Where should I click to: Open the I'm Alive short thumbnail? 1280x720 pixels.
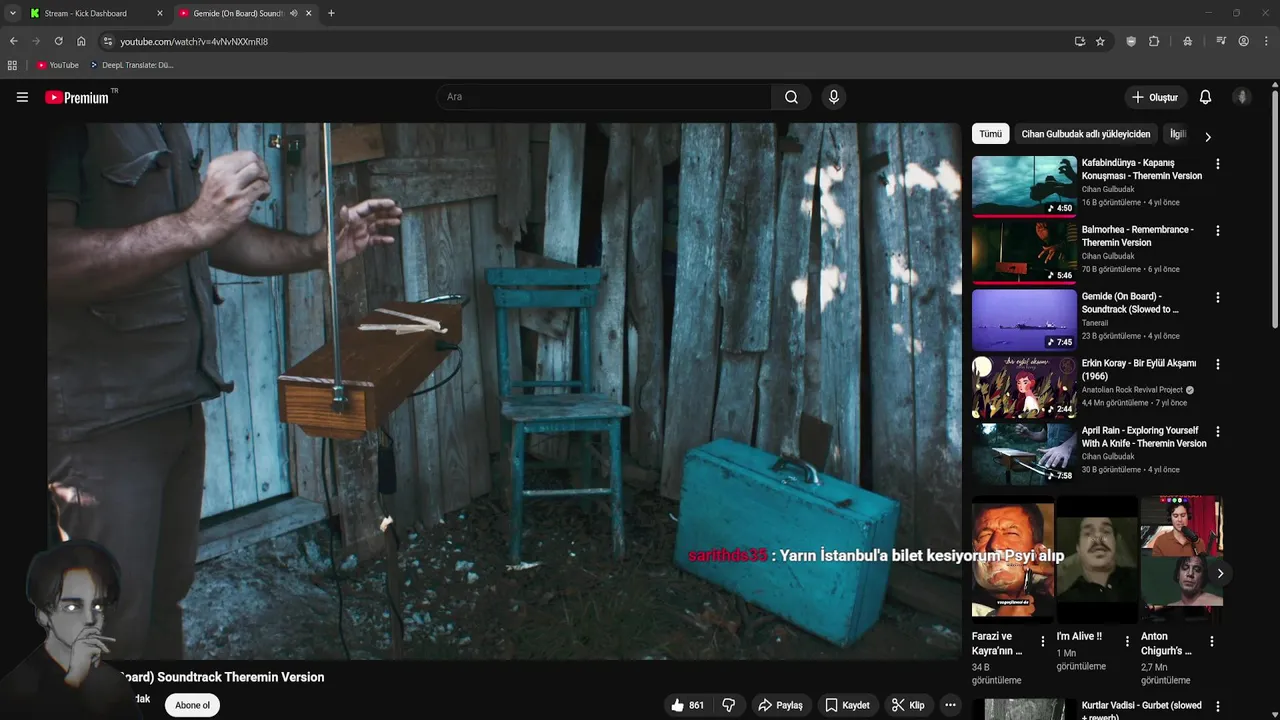1097,559
